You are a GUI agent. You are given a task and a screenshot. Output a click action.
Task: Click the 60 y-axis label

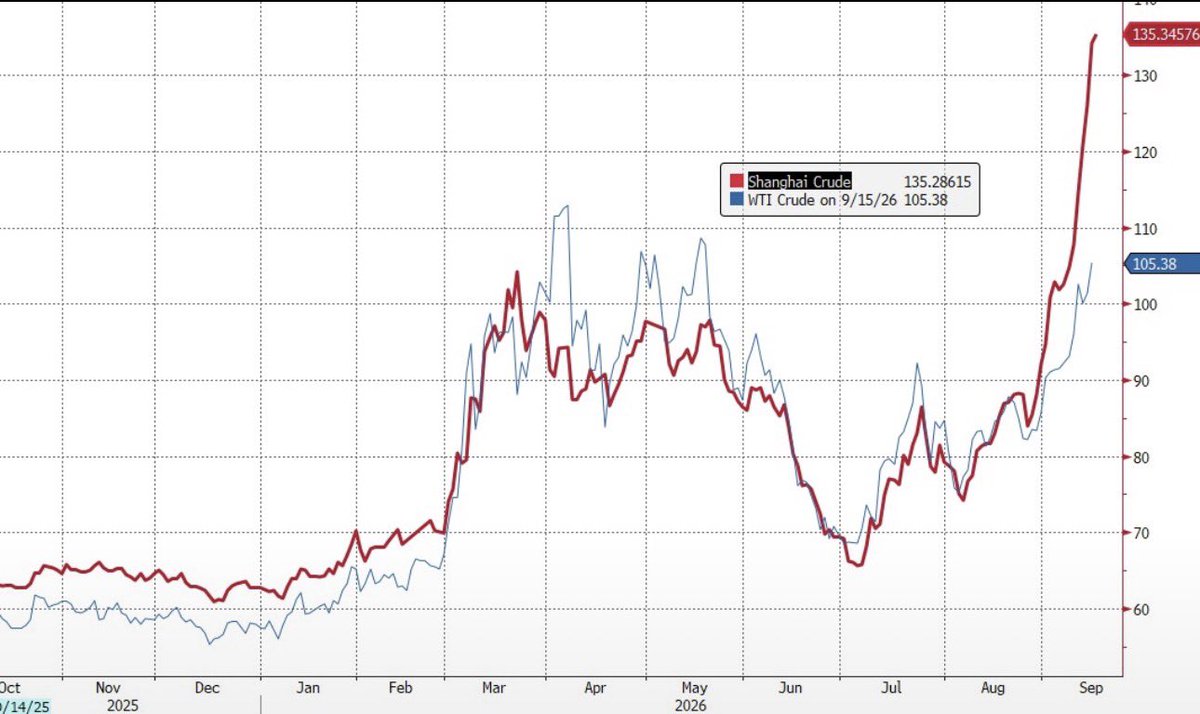(1141, 610)
